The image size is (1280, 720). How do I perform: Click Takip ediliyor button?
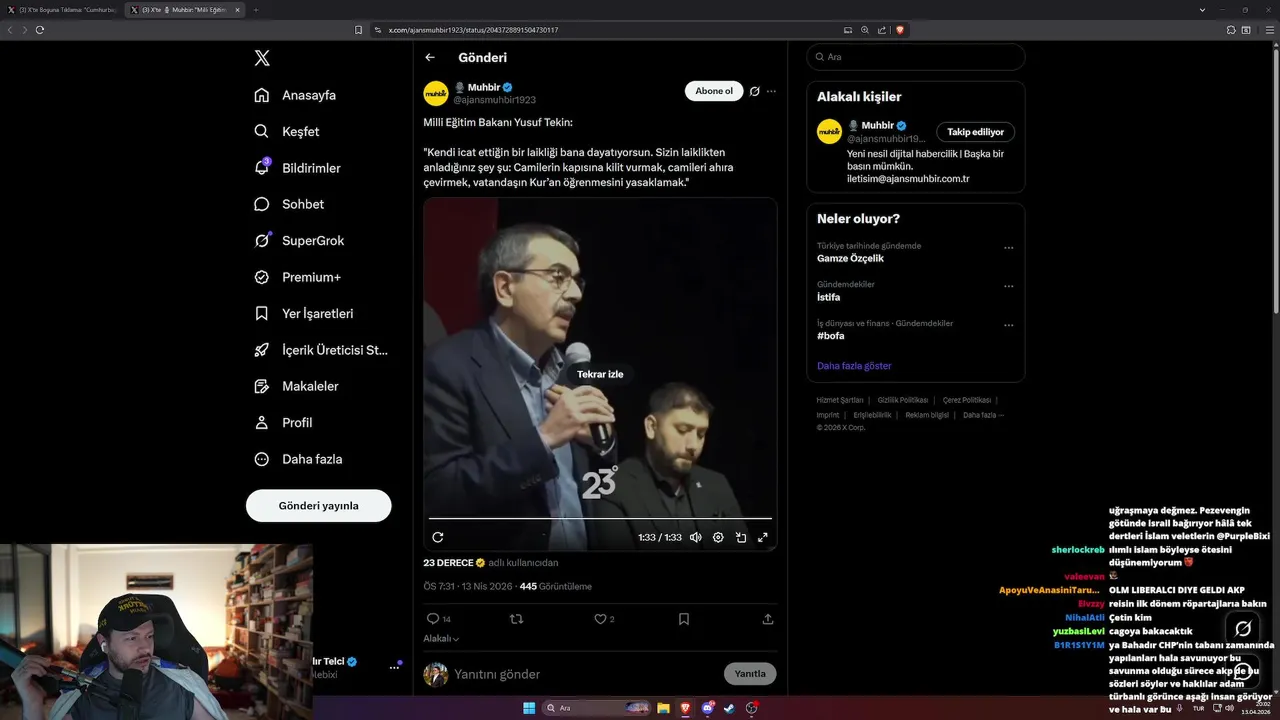tap(976, 132)
